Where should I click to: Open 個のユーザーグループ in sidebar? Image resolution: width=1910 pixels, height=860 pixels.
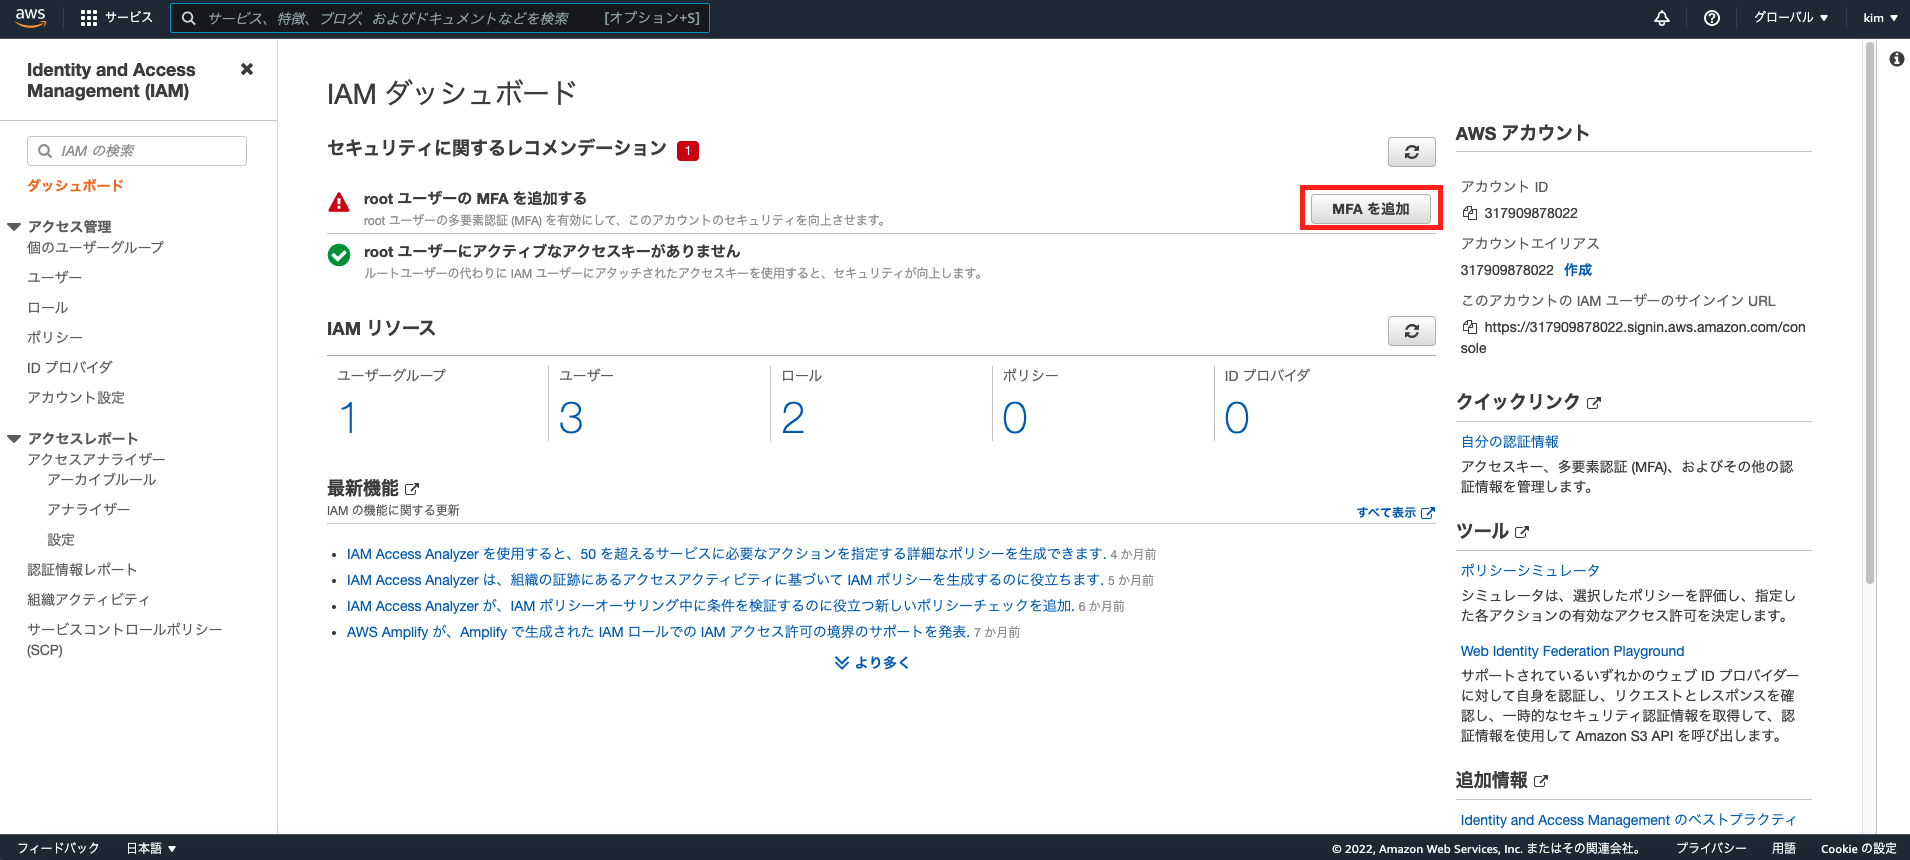pyautogui.click(x=95, y=247)
